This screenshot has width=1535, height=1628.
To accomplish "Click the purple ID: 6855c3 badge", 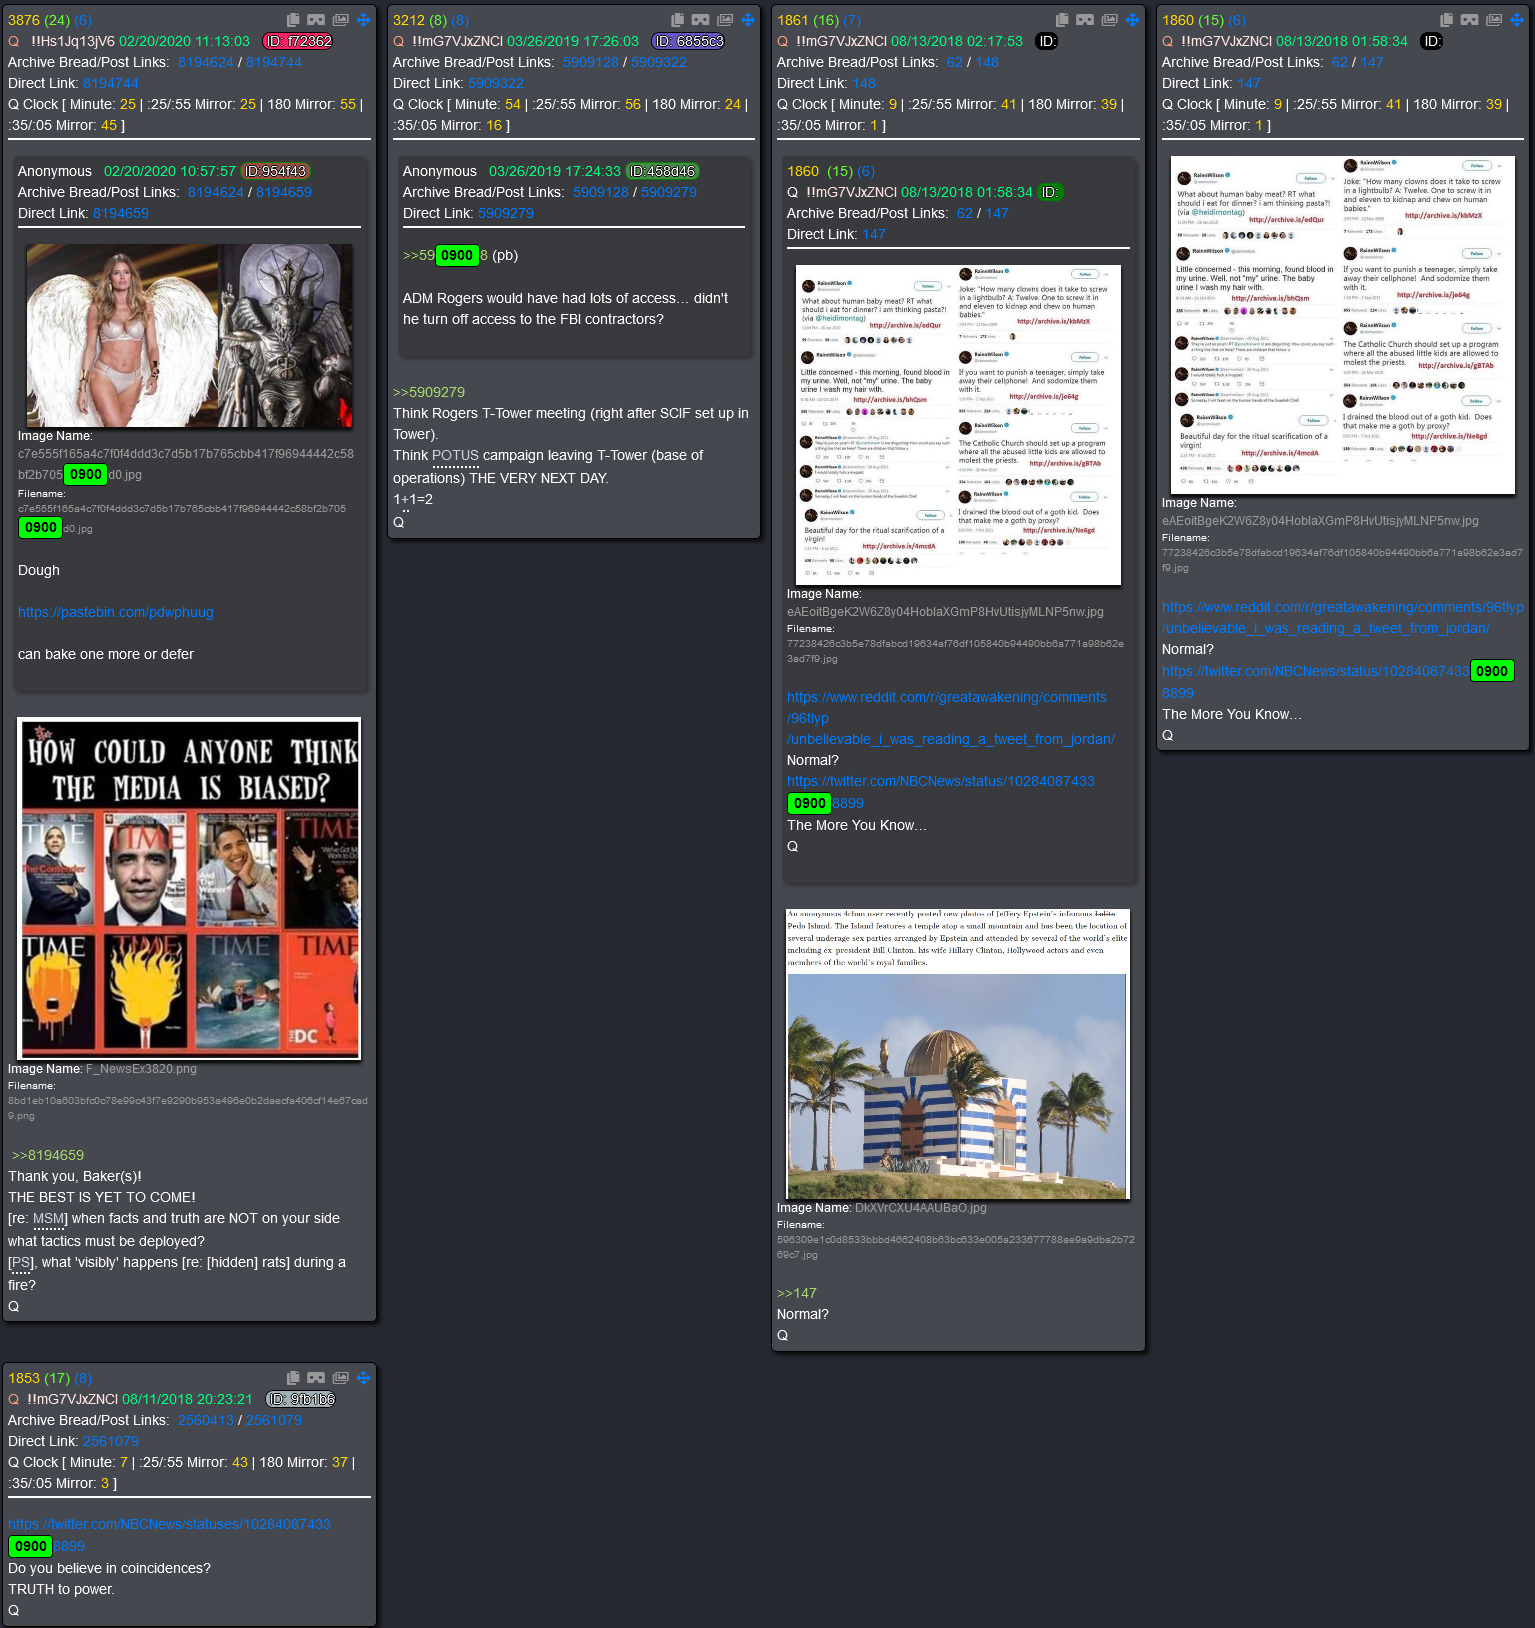I will pos(688,41).
